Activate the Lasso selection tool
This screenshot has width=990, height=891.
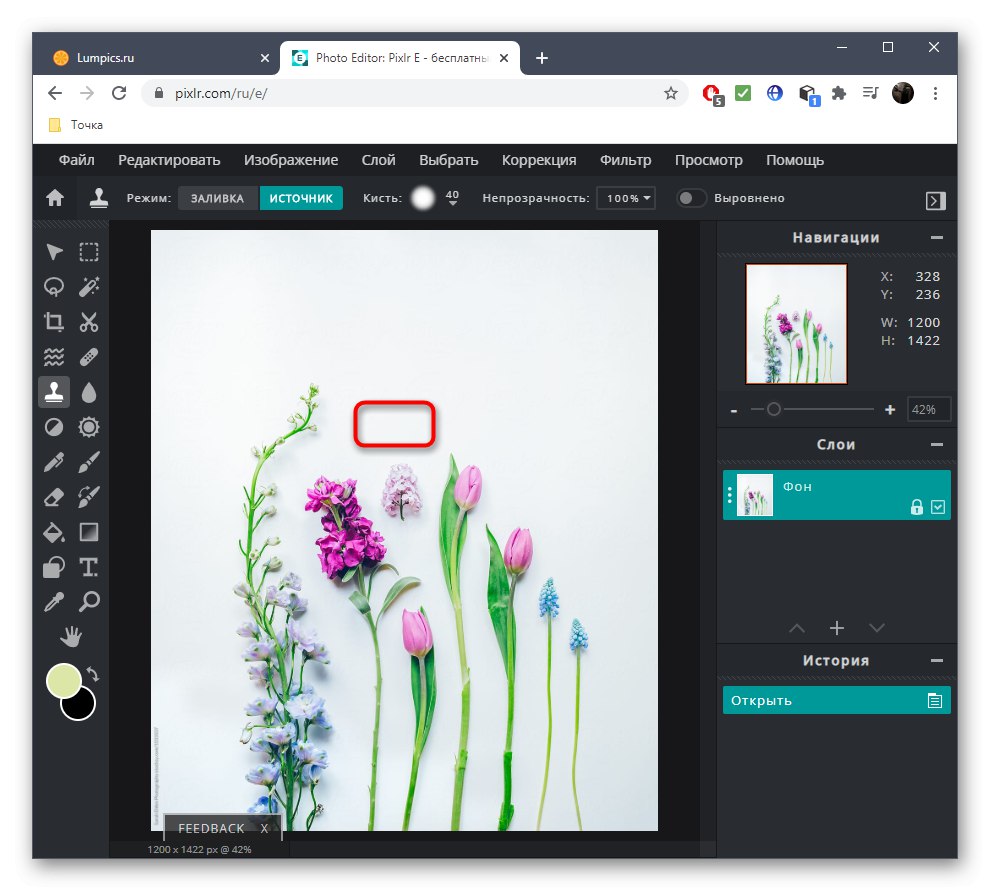point(54,287)
